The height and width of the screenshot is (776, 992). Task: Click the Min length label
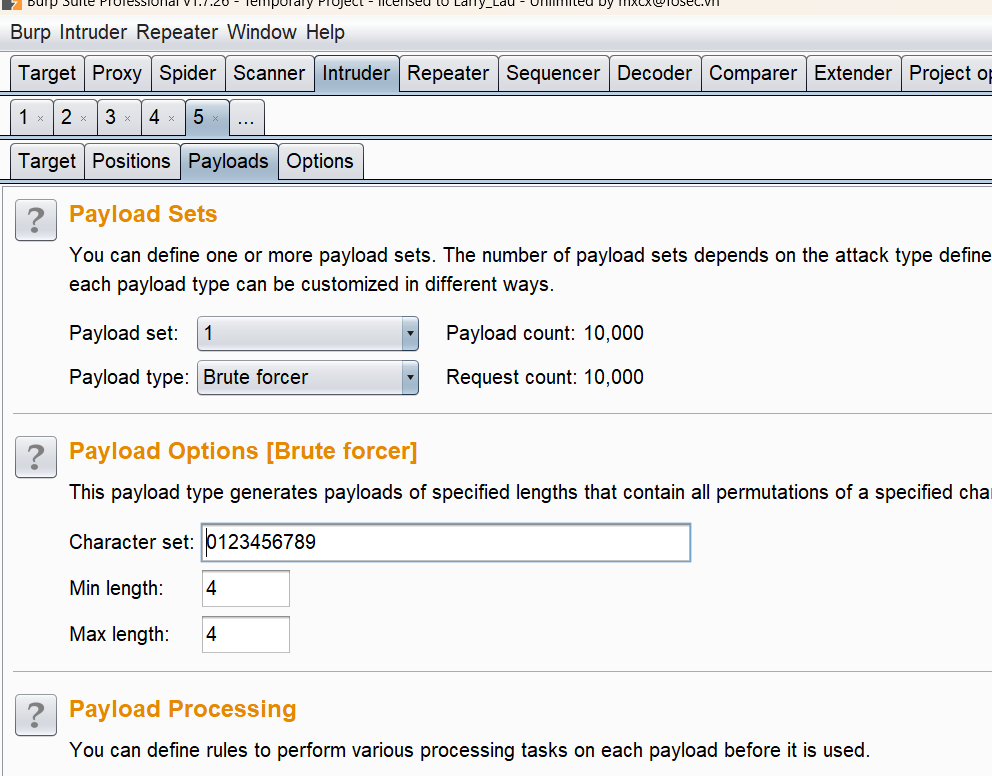click(116, 589)
